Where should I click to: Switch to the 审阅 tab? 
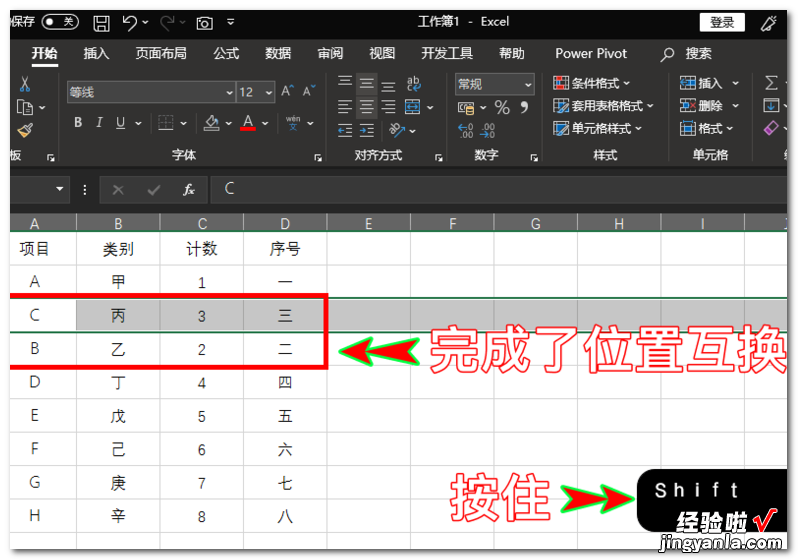(x=330, y=53)
